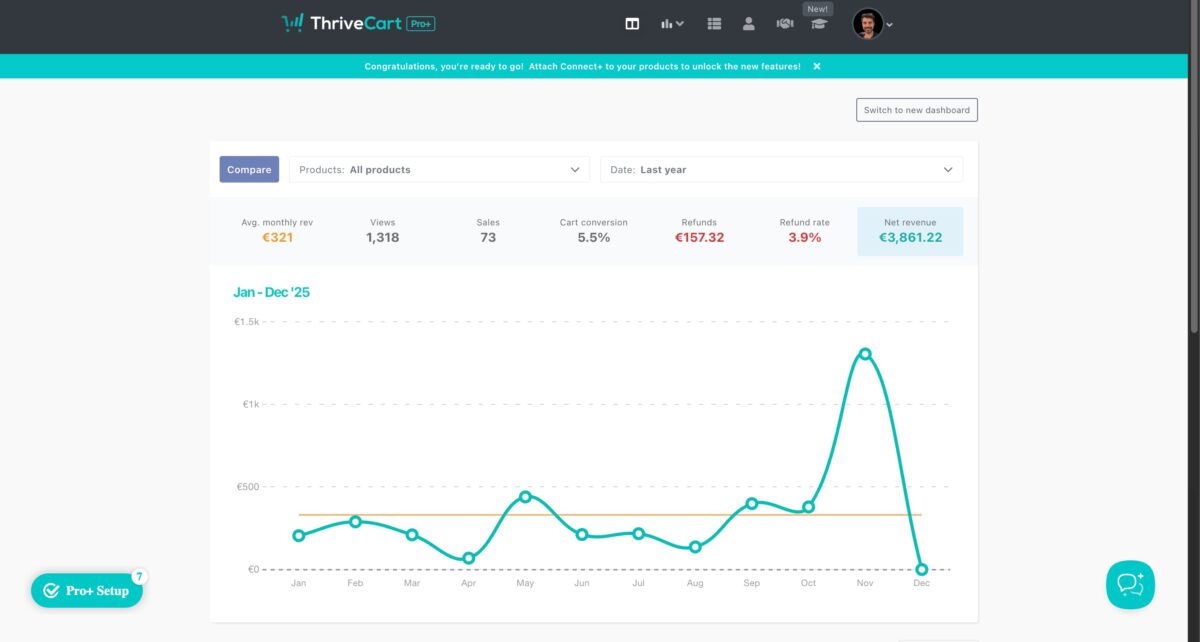
Task: Expand the Products: All products dropdown
Action: [x=439, y=170]
